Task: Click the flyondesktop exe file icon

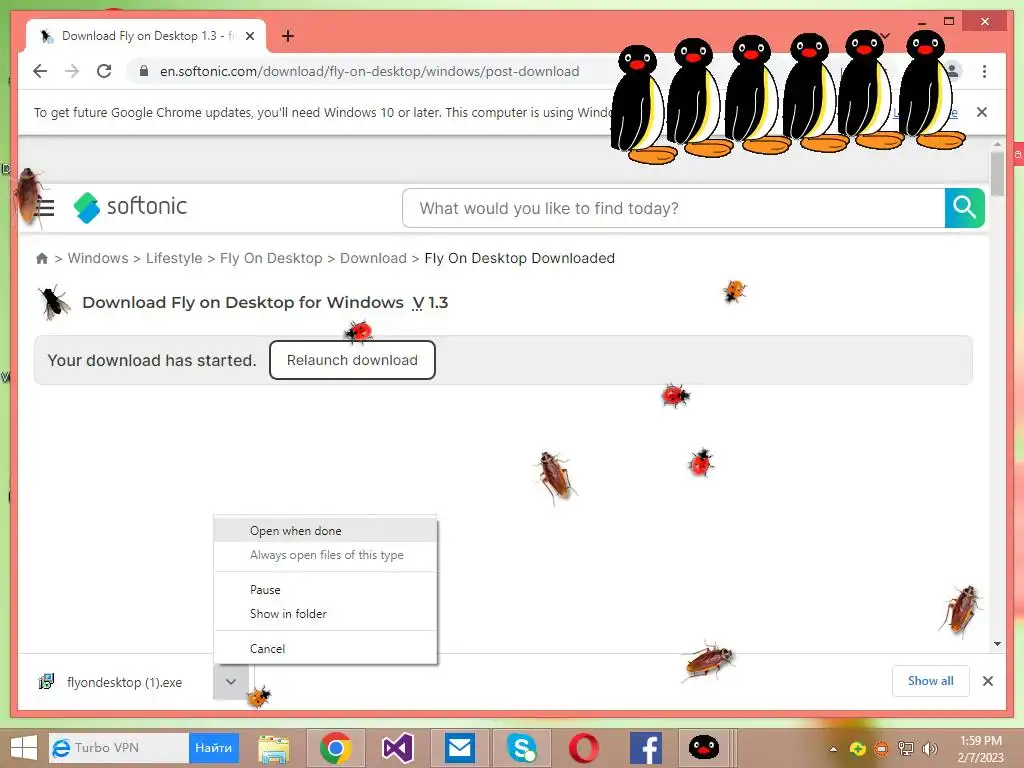Action: click(46, 682)
